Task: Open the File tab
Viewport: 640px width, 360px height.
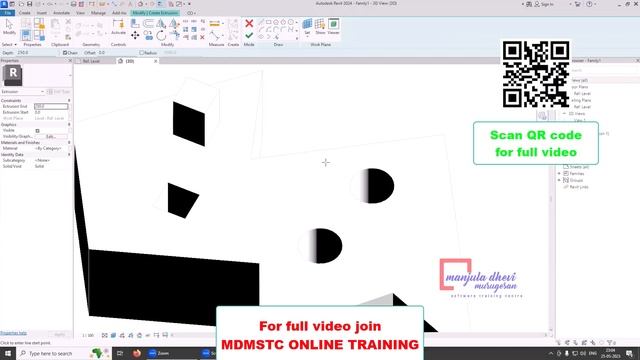Action: click(x=7, y=13)
